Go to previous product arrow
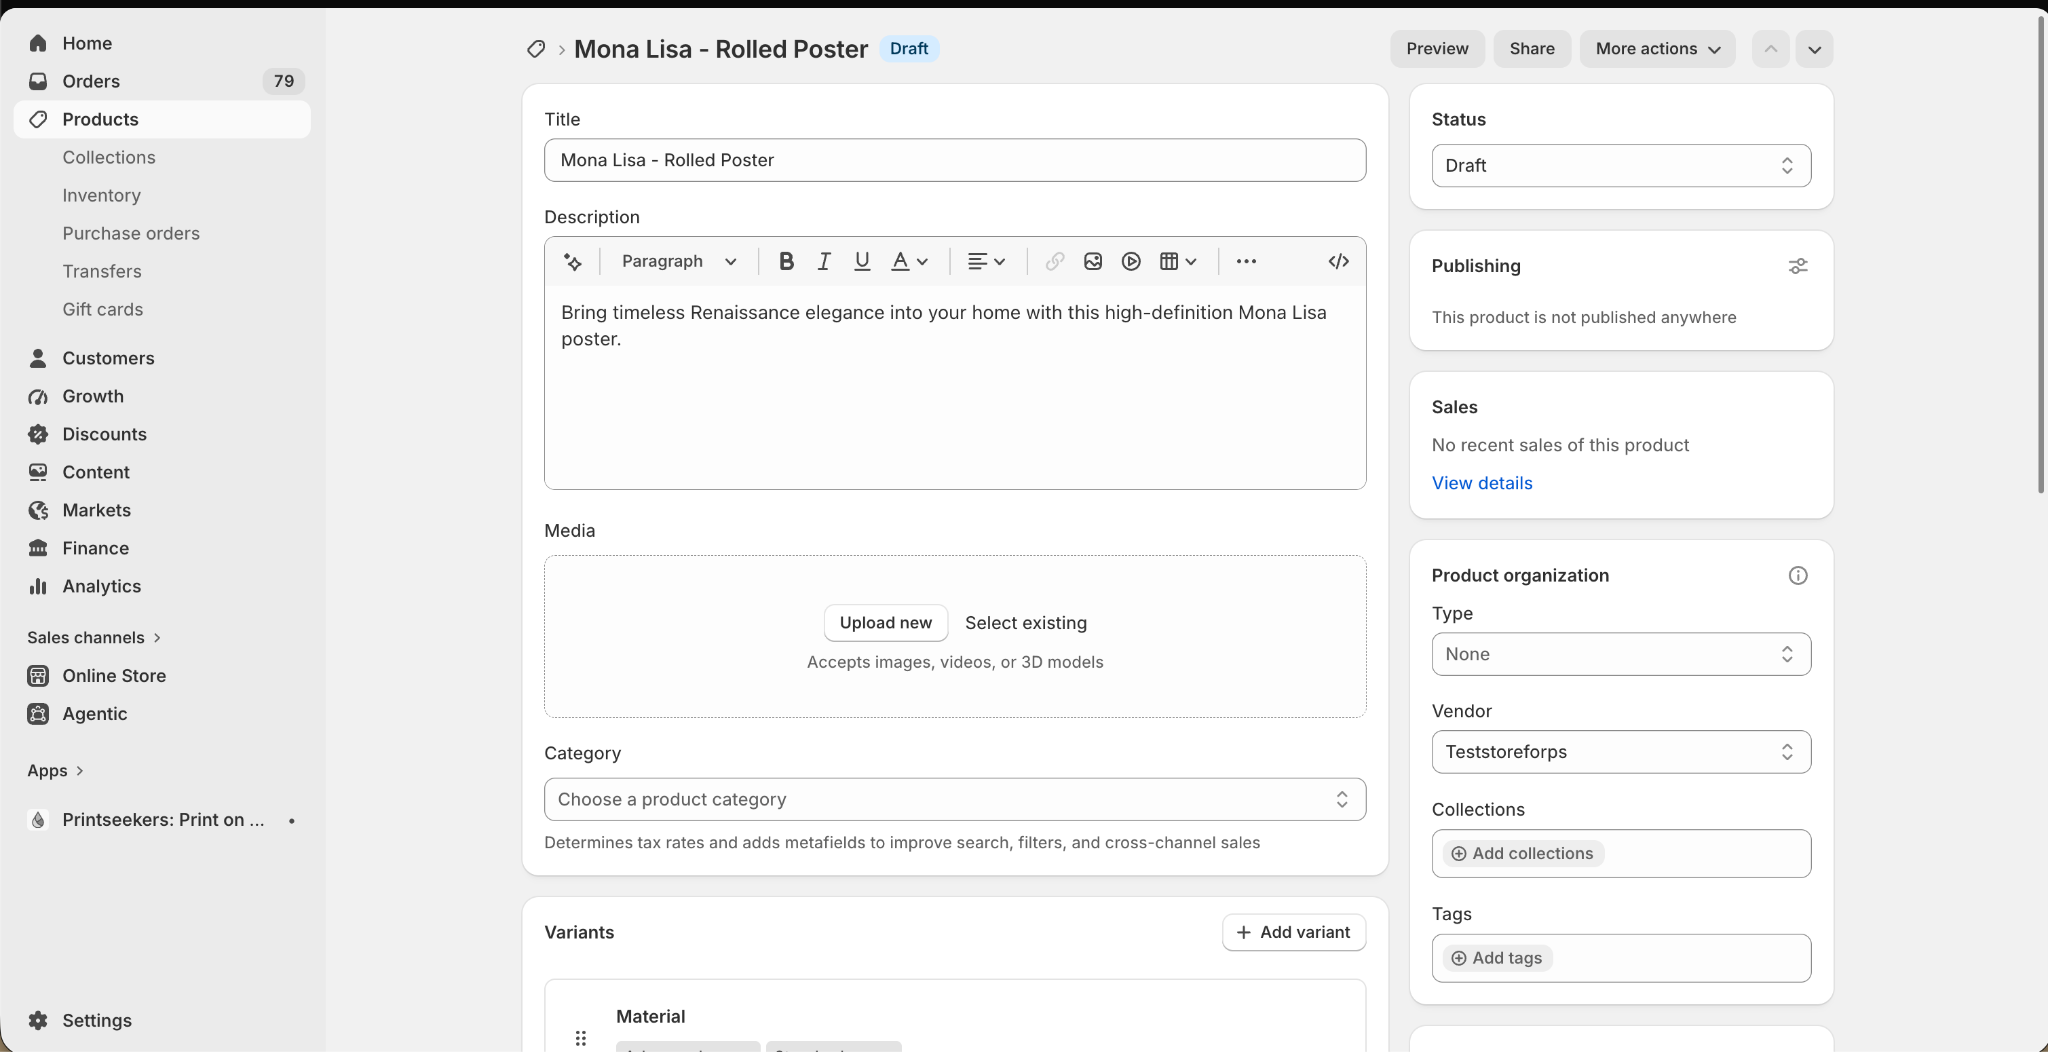This screenshot has height=1052, width=2048. click(x=1770, y=49)
